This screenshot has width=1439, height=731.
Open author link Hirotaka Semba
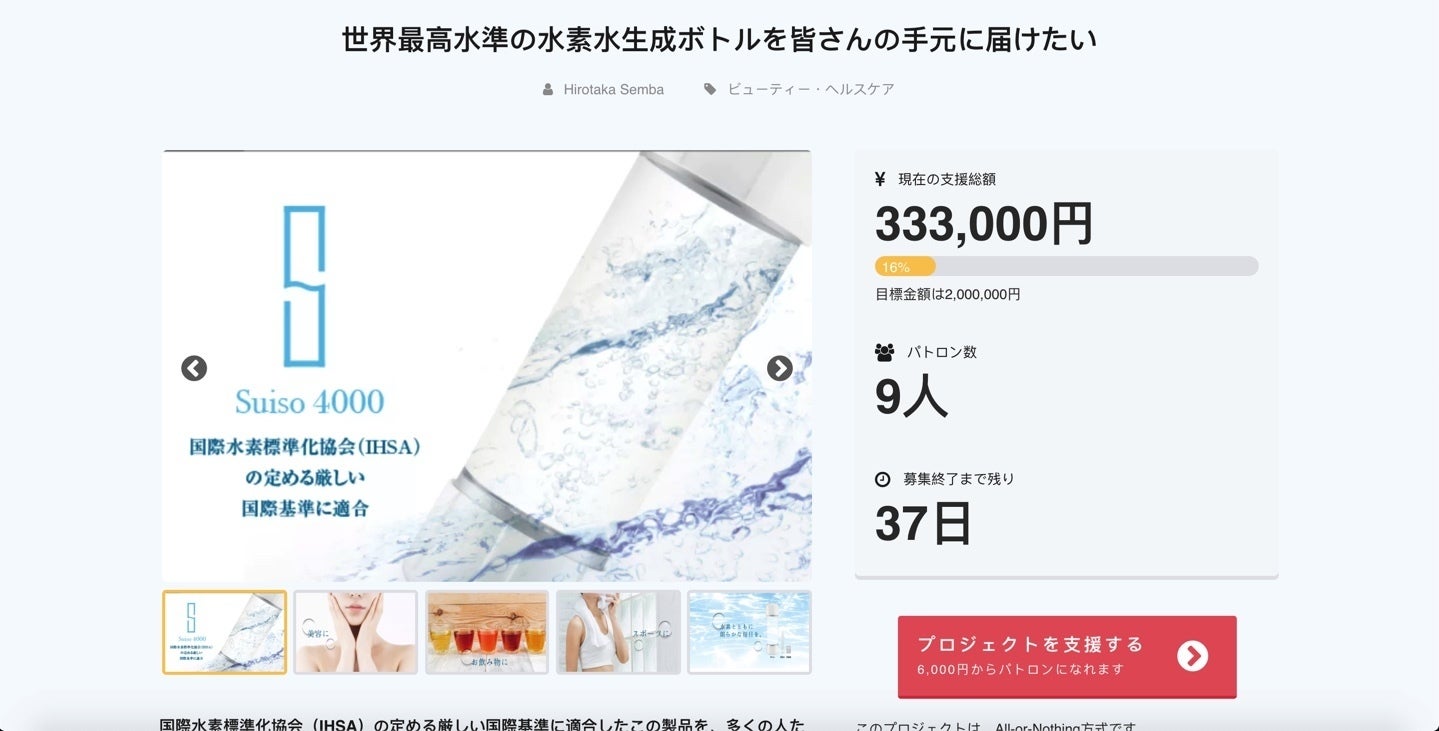614,89
